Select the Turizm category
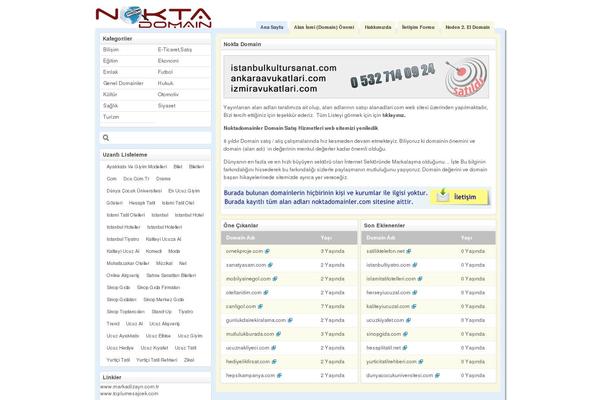The height and width of the screenshot is (400, 600). (111, 117)
